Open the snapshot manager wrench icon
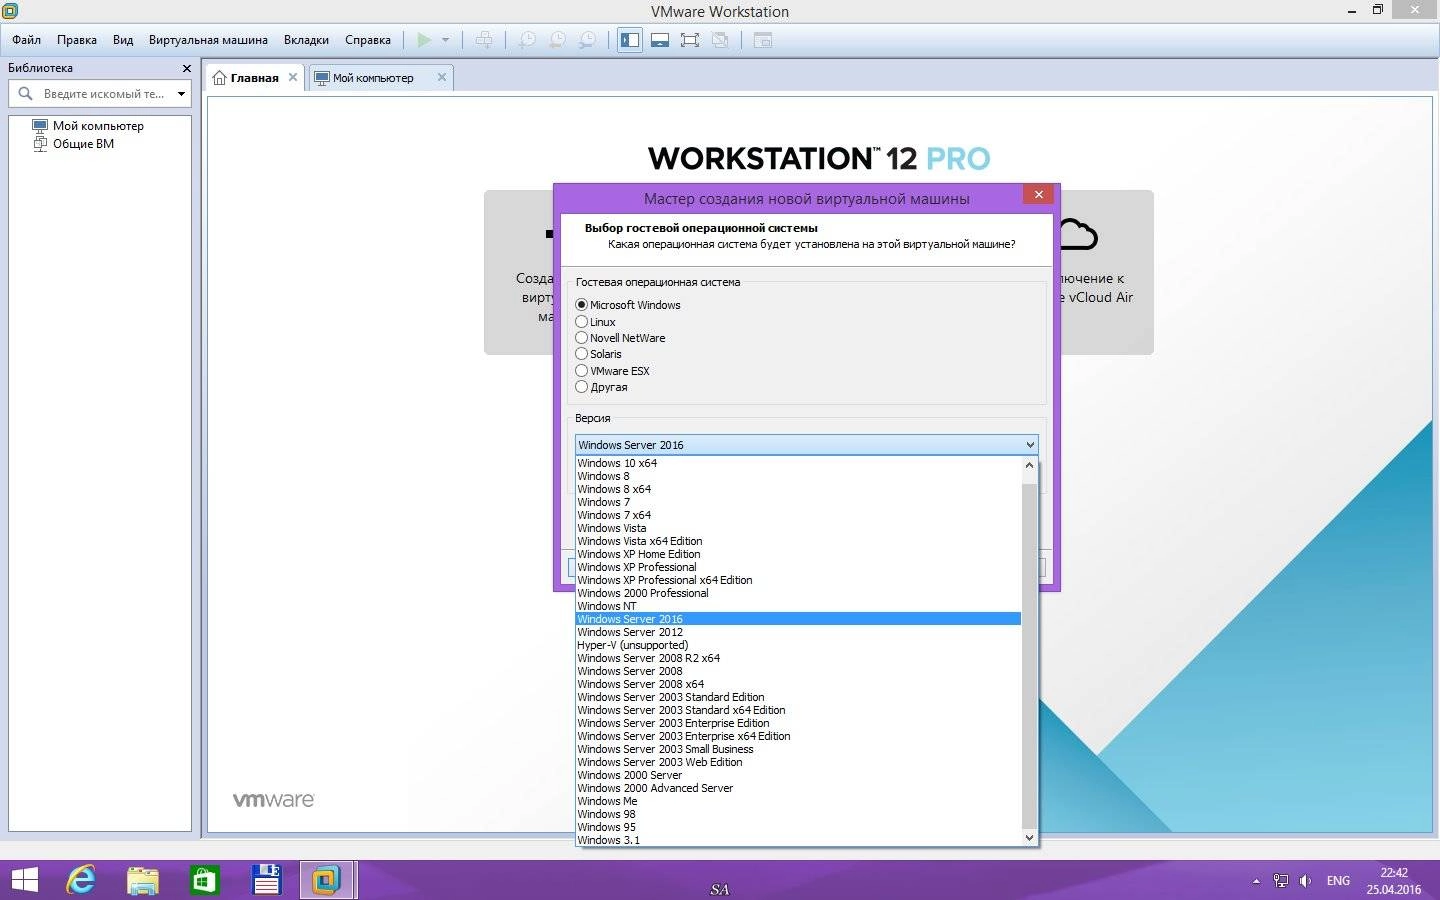The width and height of the screenshot is (1440, 900). 588,40
